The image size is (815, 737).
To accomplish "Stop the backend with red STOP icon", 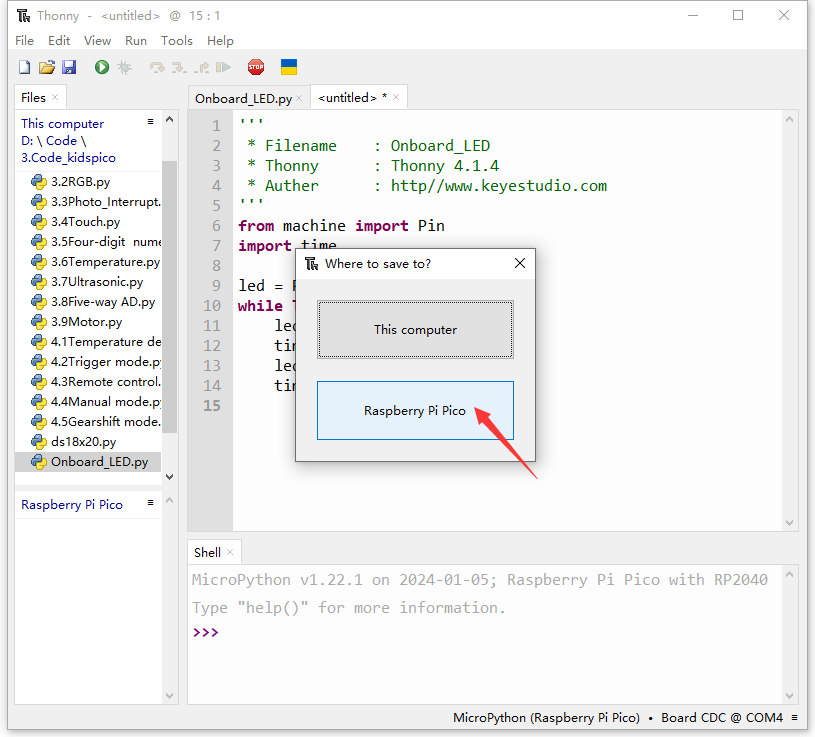I will click(256, 67).
